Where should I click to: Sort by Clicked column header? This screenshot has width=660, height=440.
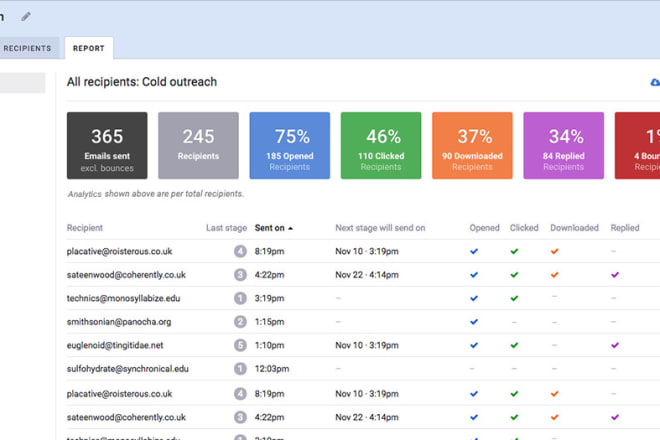[524, 228]
